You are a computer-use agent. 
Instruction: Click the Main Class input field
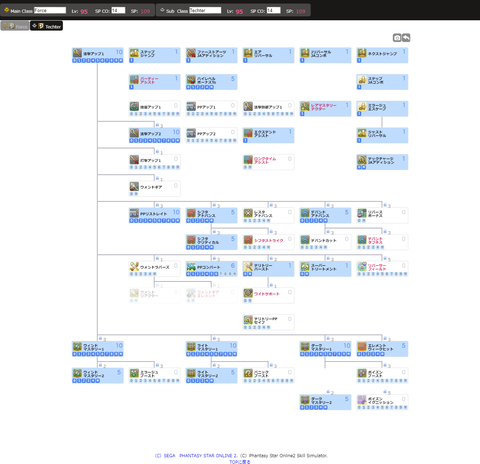pyautogui.click(x=50, y=10)
